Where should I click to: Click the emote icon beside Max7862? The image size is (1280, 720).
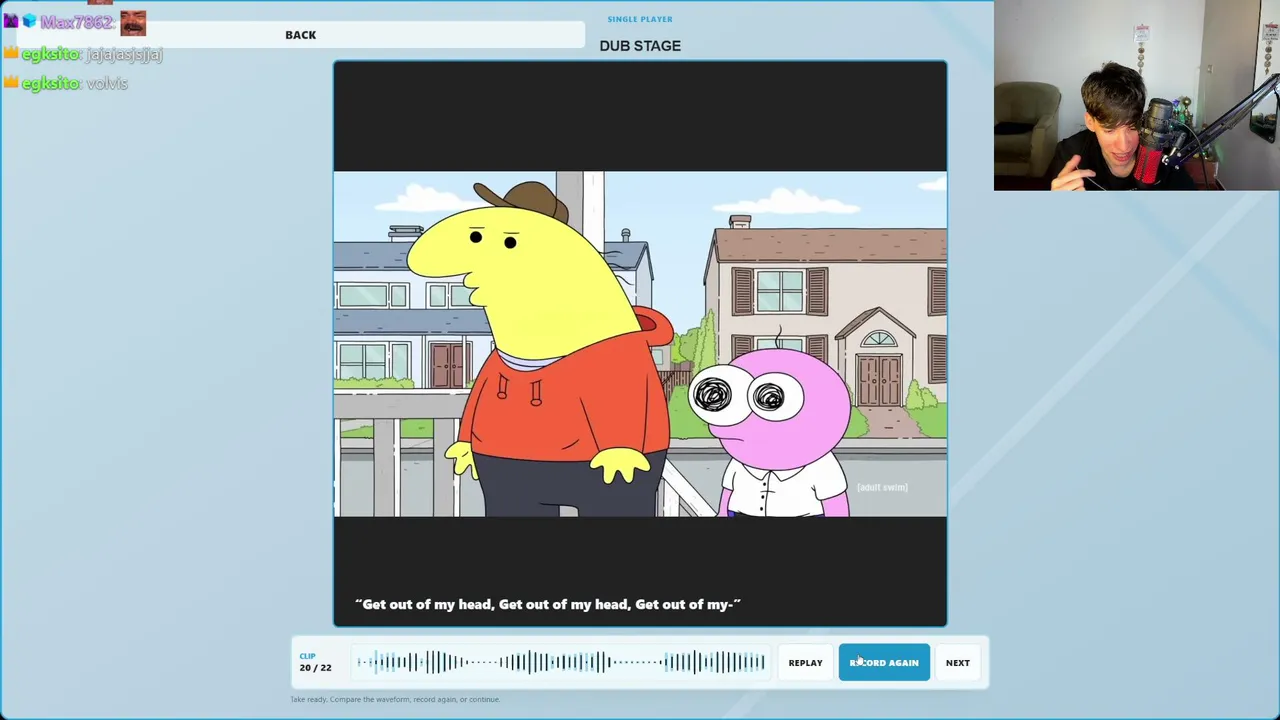point(133,22)
